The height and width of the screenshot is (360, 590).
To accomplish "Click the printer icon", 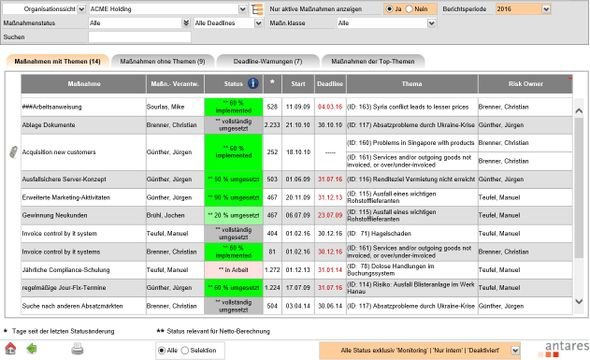I will [78, 349].
